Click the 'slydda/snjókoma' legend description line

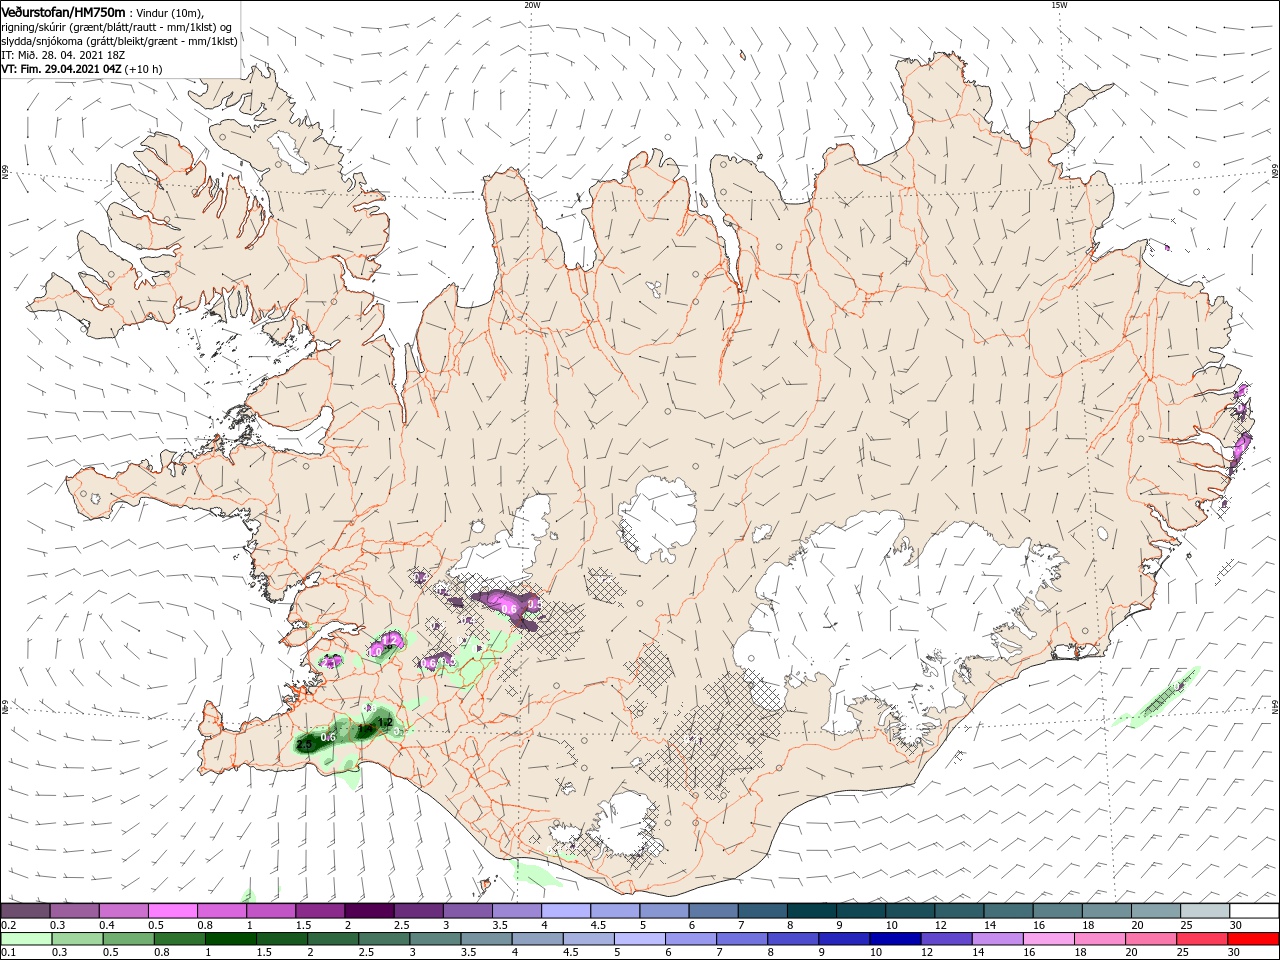[x=119, y=41]
